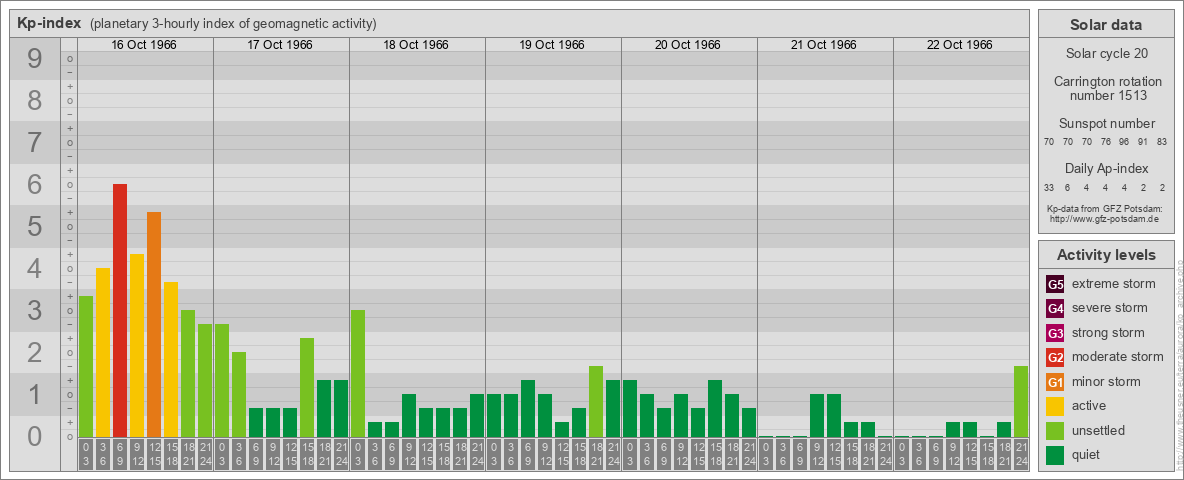
Task: Click the '19 Oct 1966' date header
Action: pos(552,45)
